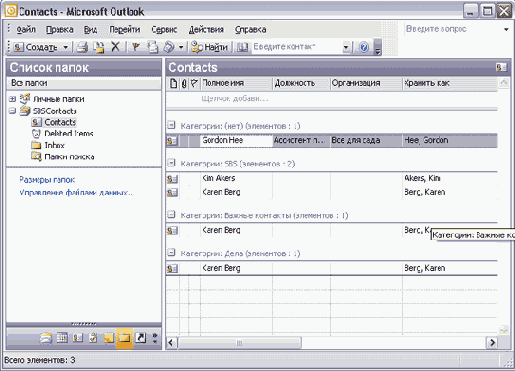Click the Delete (X) toolbar icon

(x=115, y=47)
